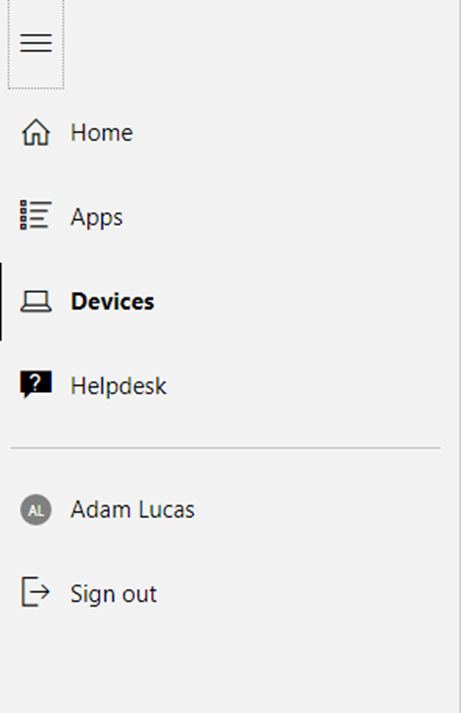This screenshot has height=713, width=461.
Task: Click the Home house icon
Action: [x=36, y=132]
